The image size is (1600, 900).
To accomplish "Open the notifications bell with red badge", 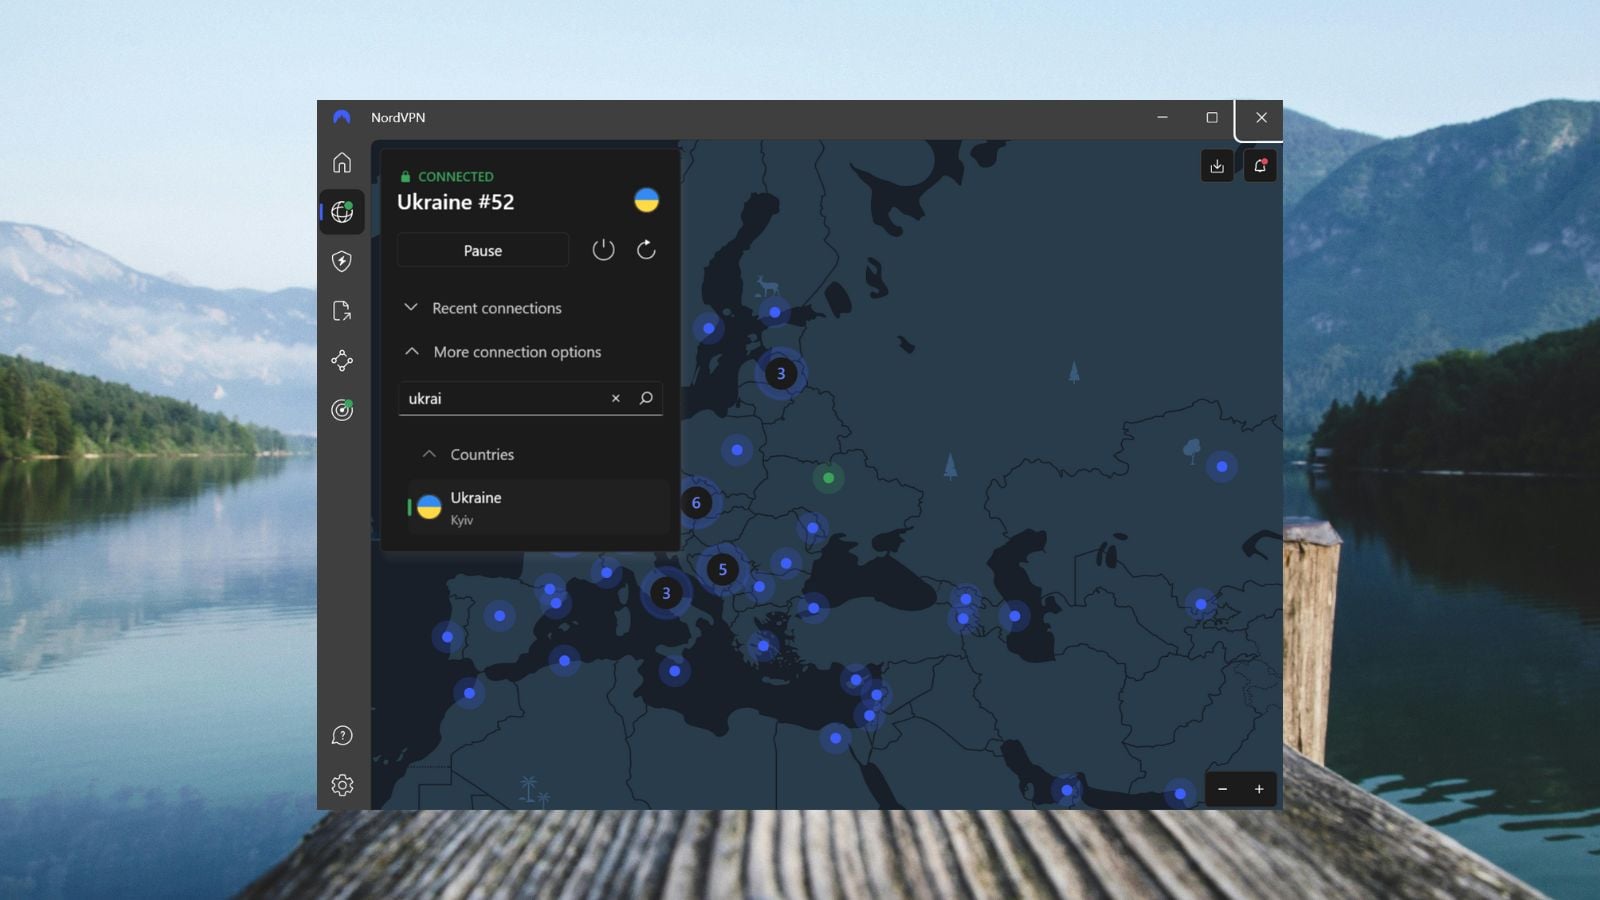I will point(1260,166).
